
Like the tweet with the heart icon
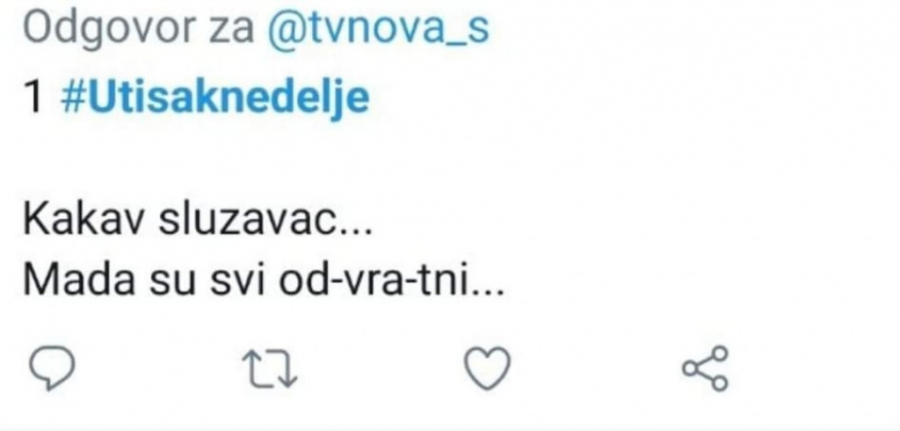pyautogui.click(x=488, y=371)
